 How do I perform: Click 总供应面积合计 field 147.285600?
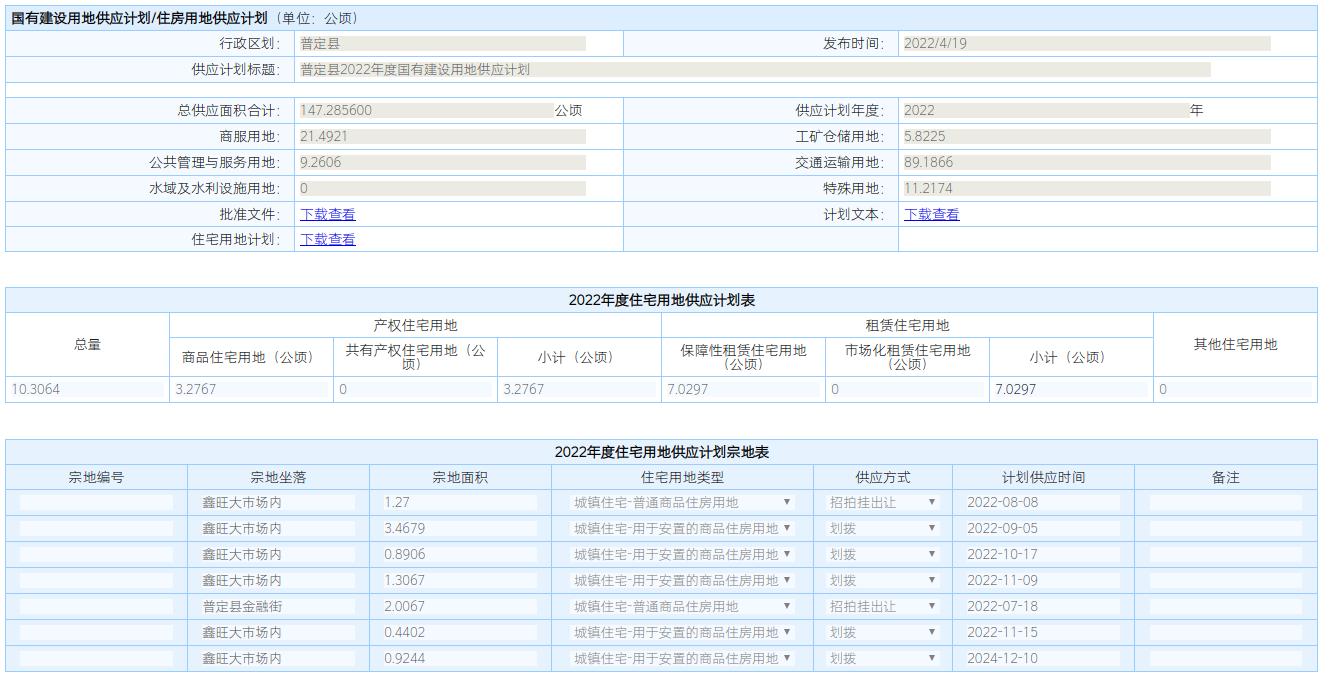click(426, 110)
